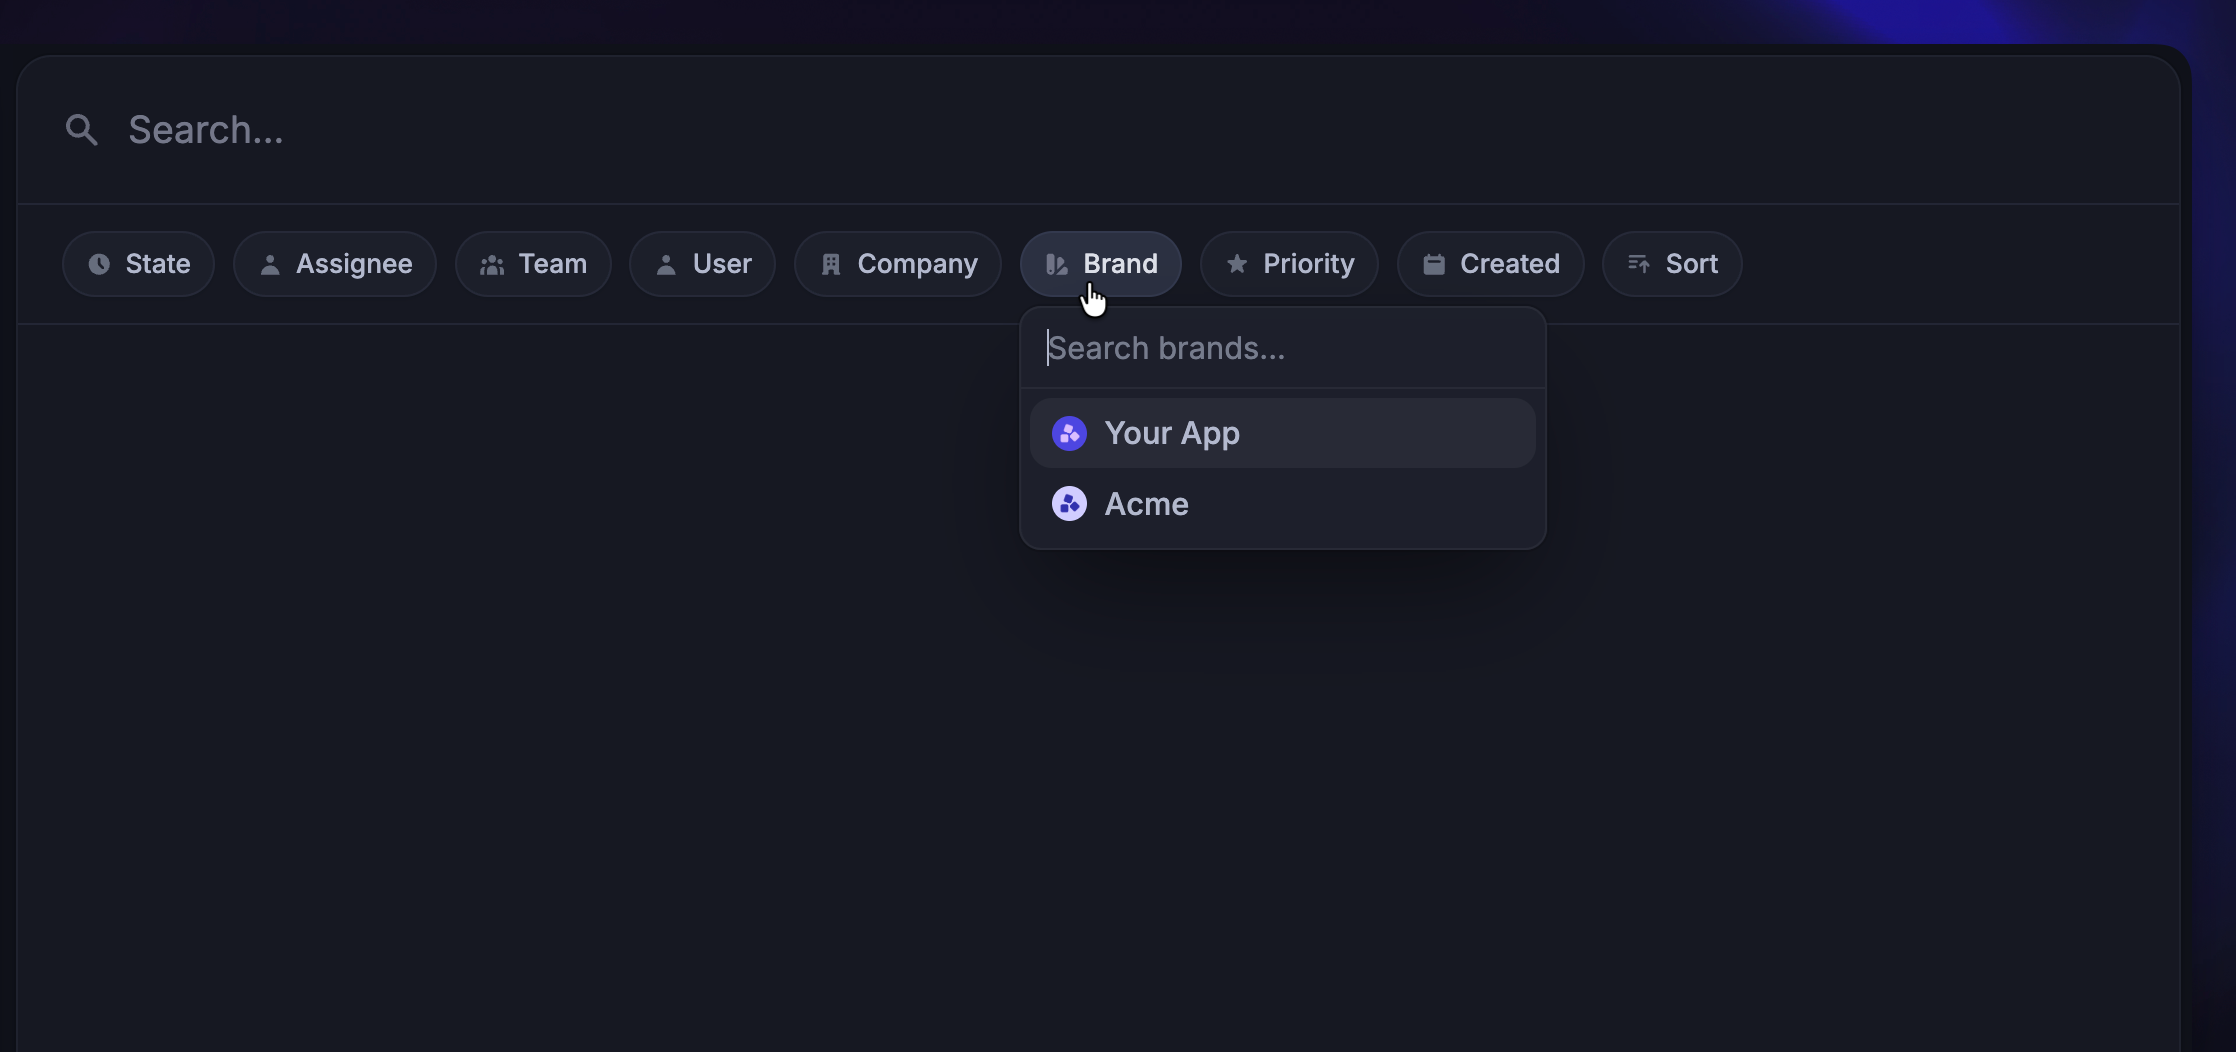Screen dimensions: 2236x1052
Task: Click the star icon on the Priority filter
Action: (1237, 263)
